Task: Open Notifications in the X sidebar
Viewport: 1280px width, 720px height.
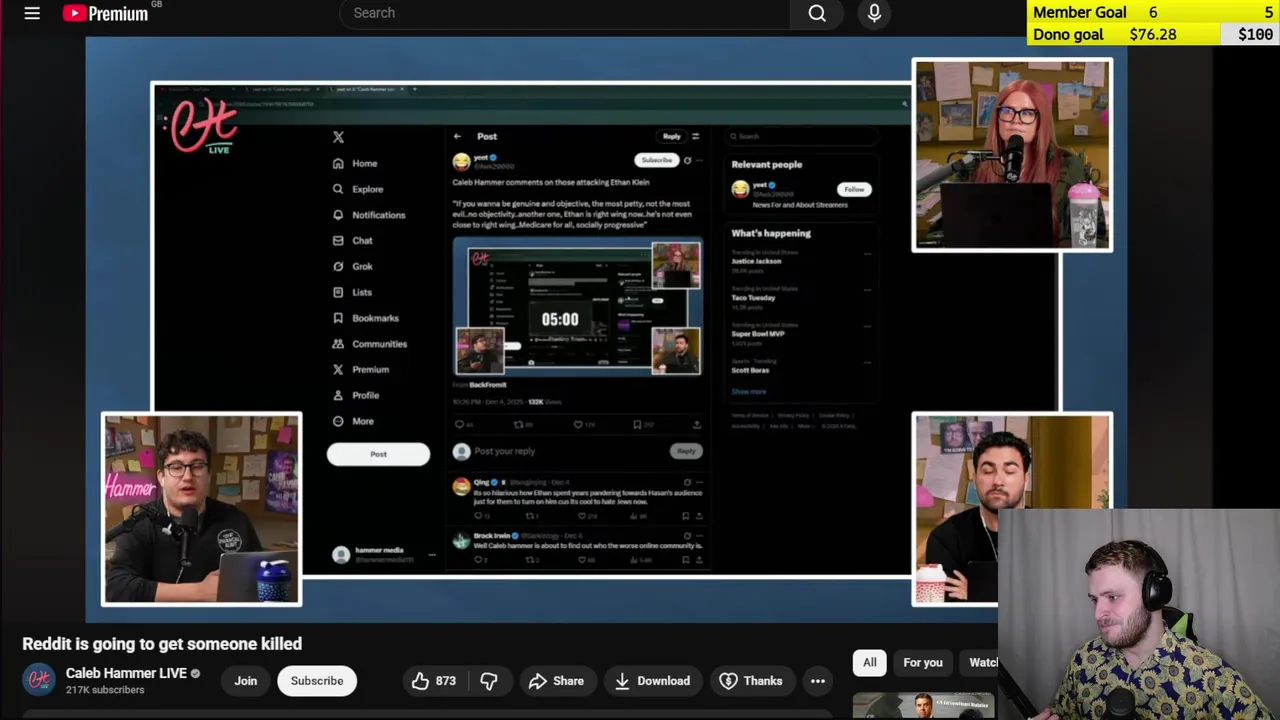Action: pos(369,215)
